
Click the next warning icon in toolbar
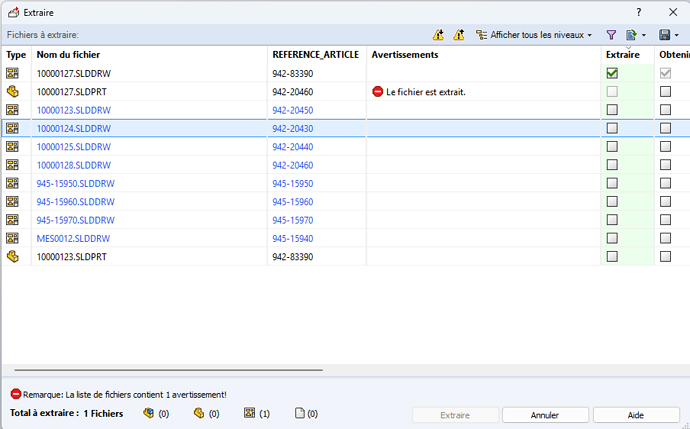click(x=438, y=35)
